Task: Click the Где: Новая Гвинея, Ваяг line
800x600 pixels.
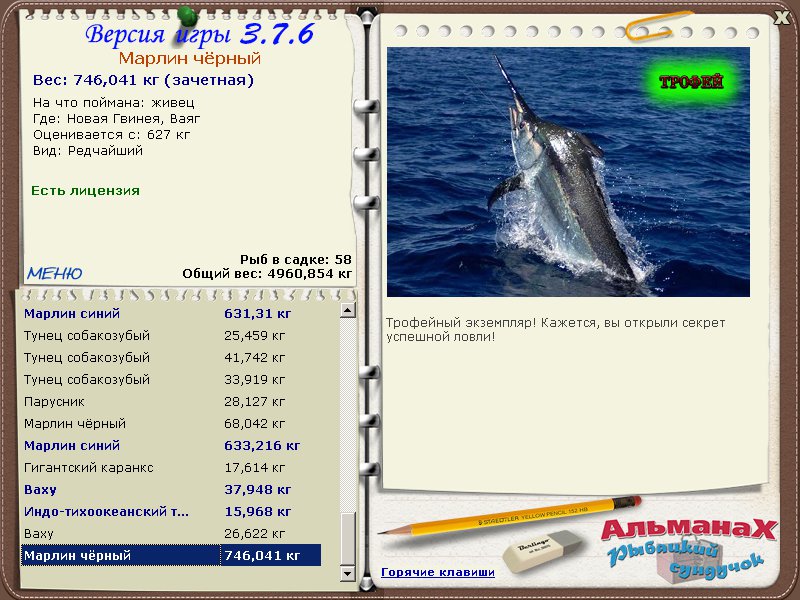Action: point(116,119)
